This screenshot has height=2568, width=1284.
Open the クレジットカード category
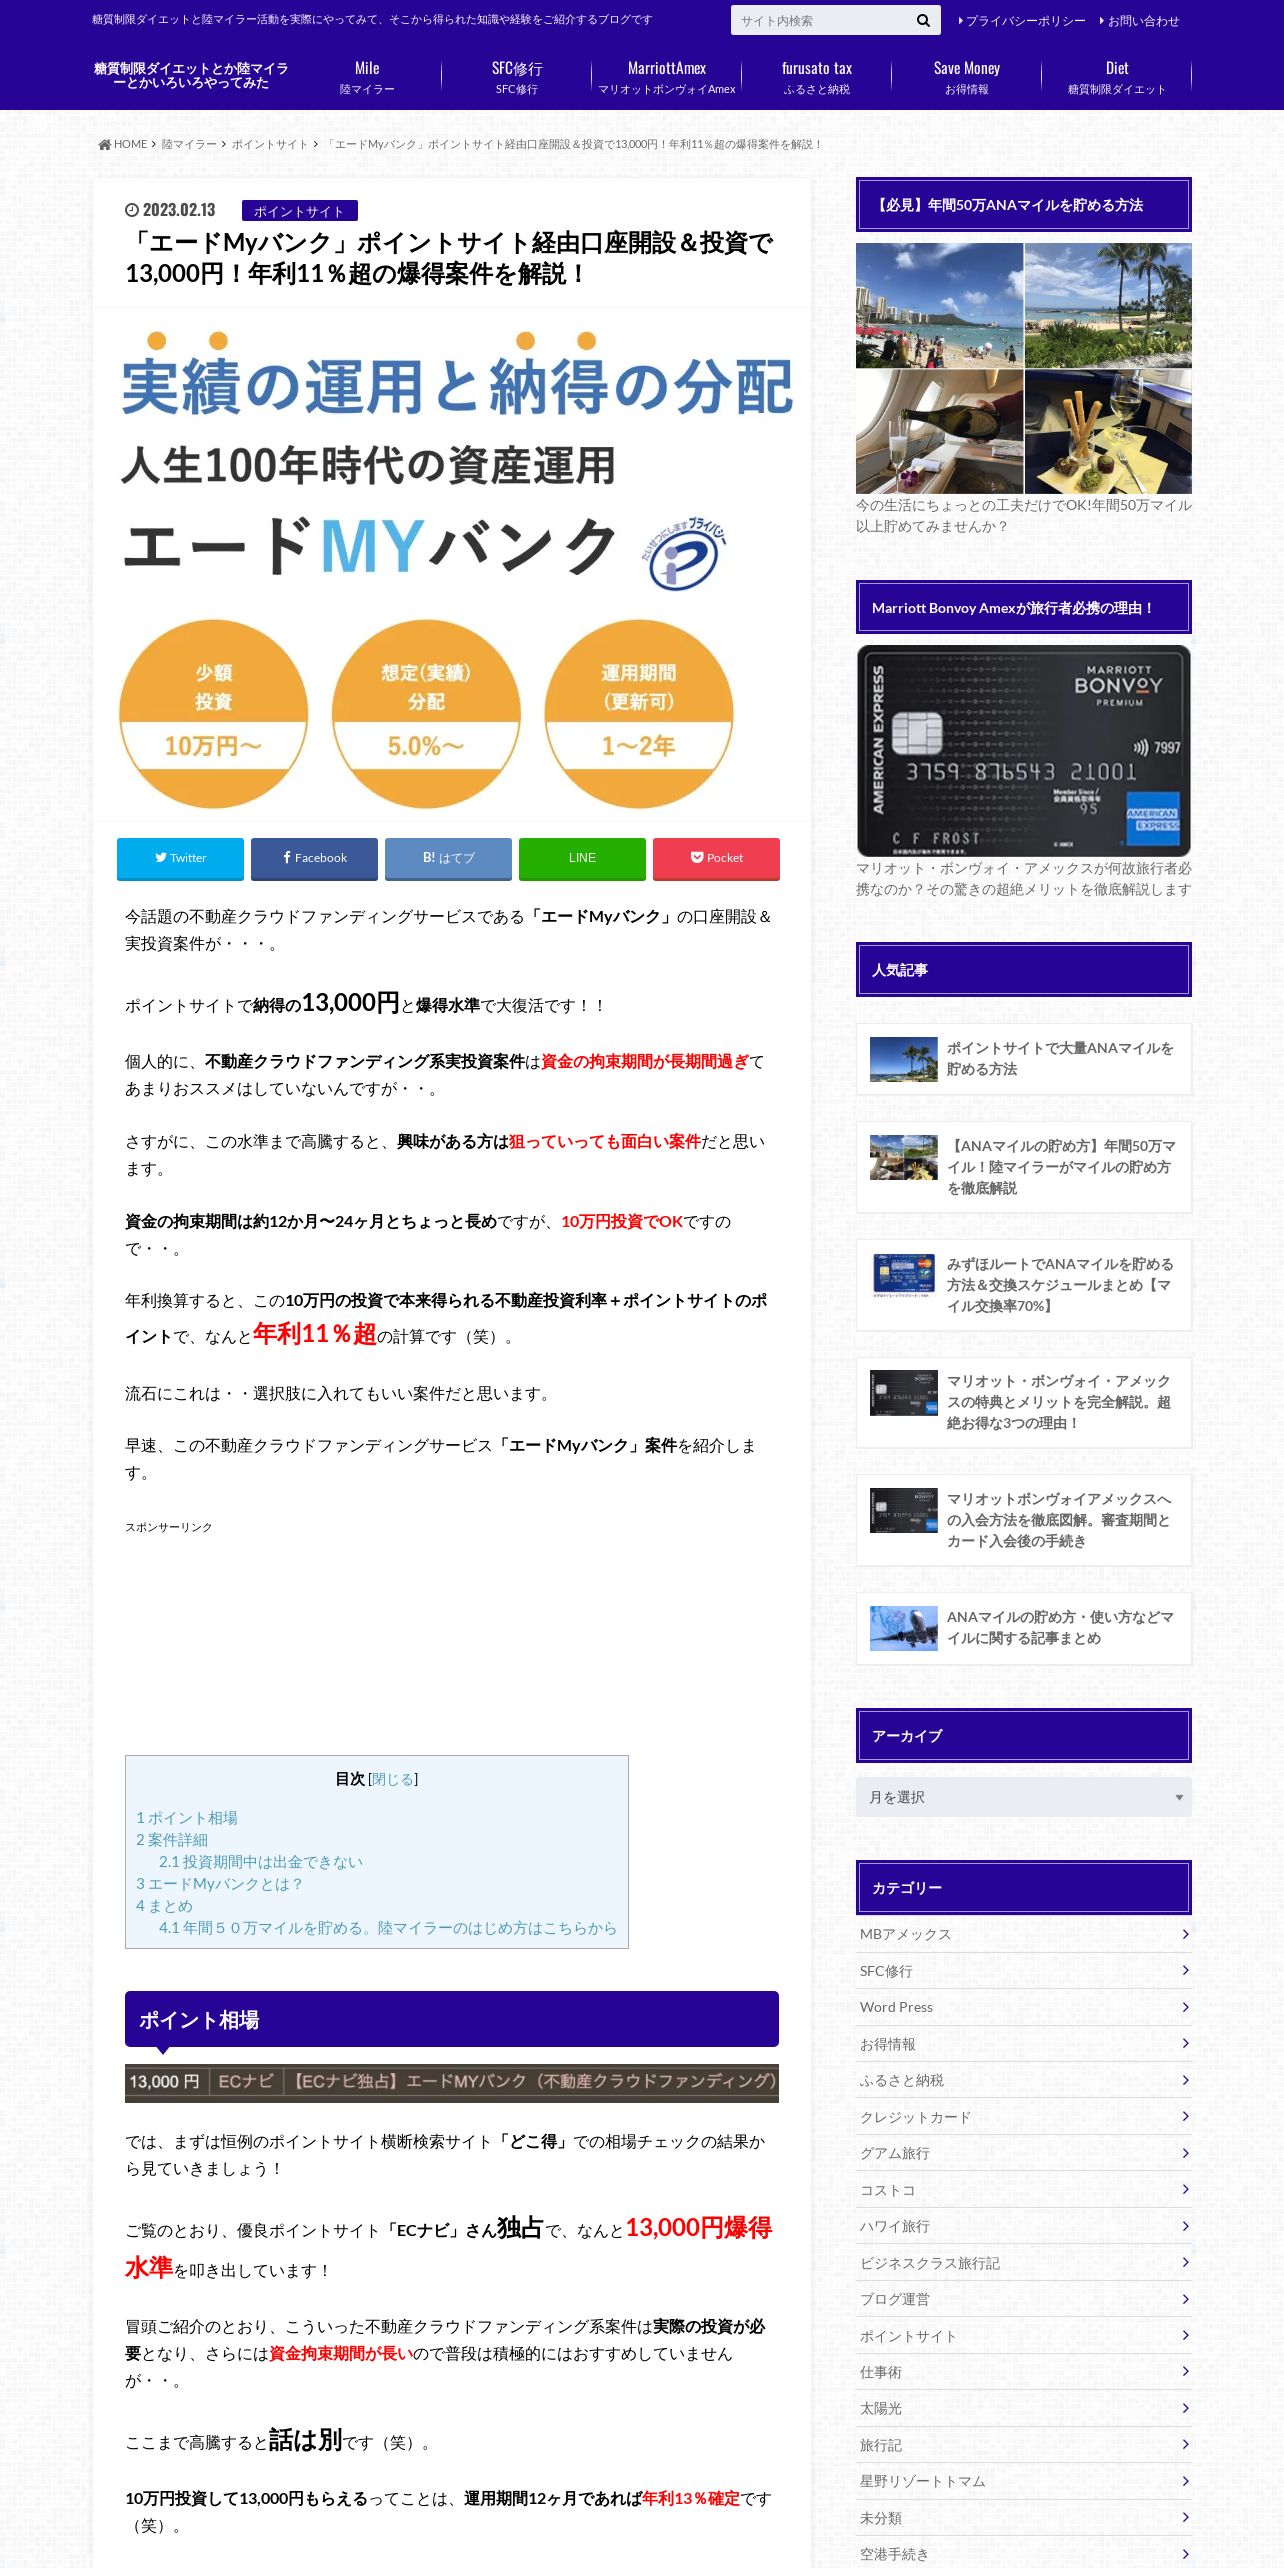pos(1023,2117)
